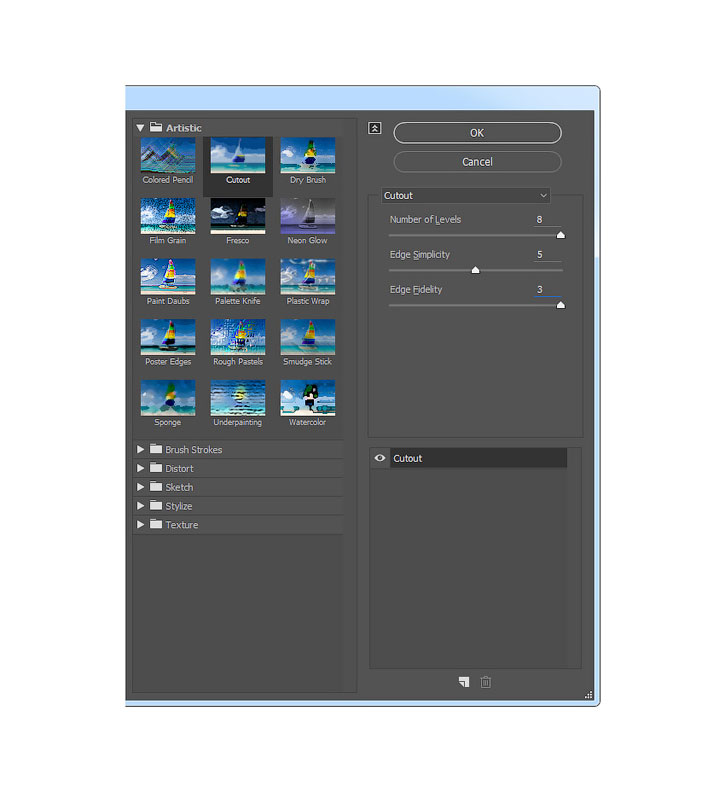Click the Brush Strokes folder icon

156,449
